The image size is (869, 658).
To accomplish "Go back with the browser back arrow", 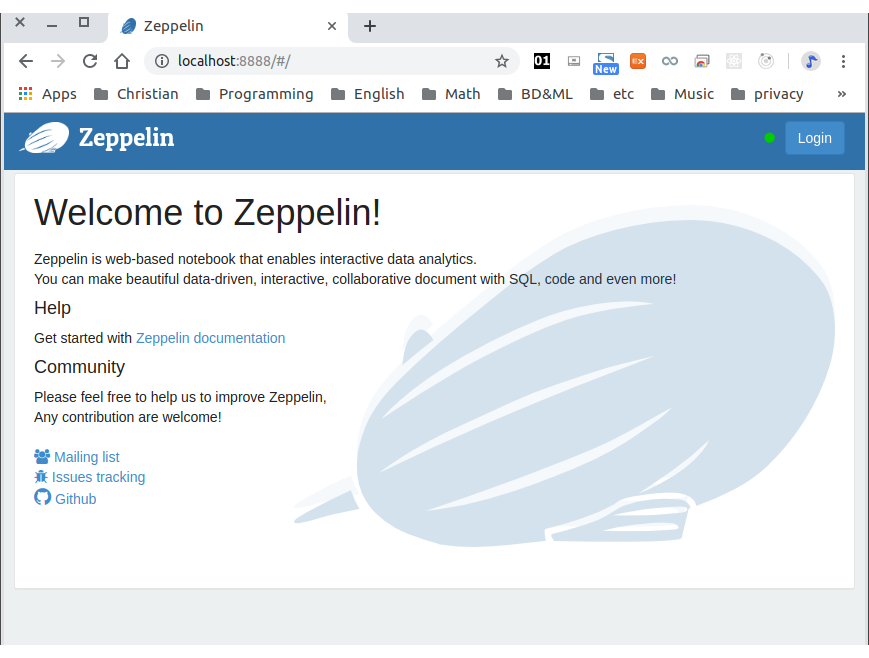I will 26,61.
